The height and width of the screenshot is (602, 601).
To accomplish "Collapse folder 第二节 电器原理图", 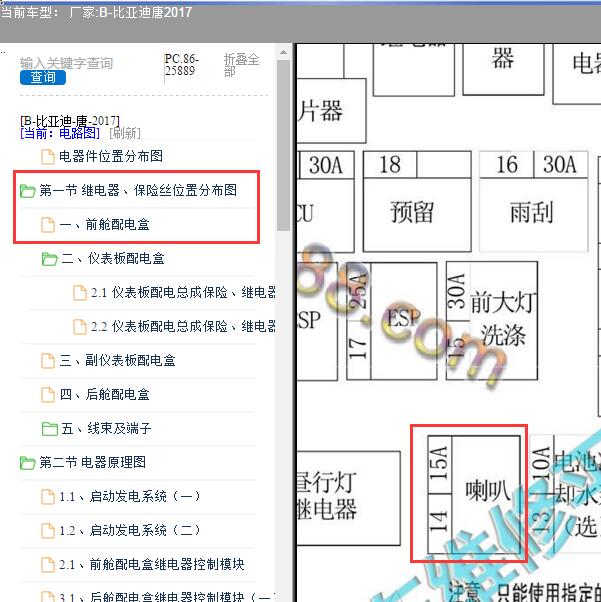I will pyautogui.click(x=93, y=462).
